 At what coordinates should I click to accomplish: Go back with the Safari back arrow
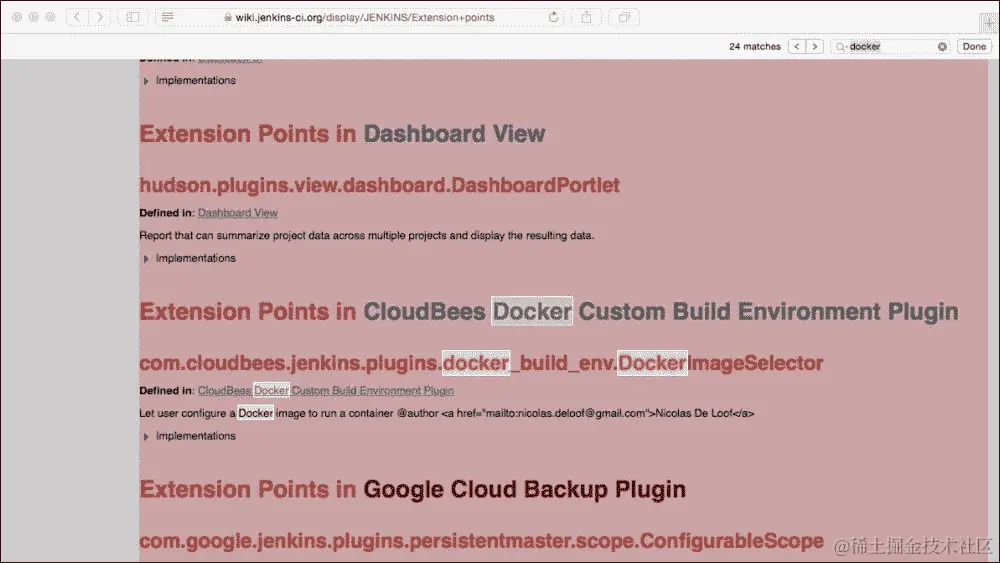[x=77, y=17]
